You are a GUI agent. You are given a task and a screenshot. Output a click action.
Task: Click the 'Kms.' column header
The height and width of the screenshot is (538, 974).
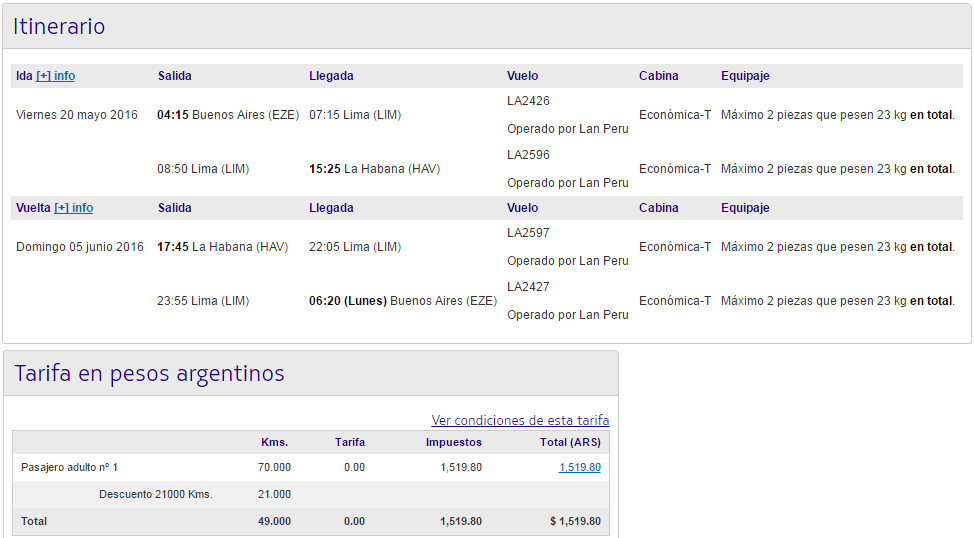(x=275, y=442)
